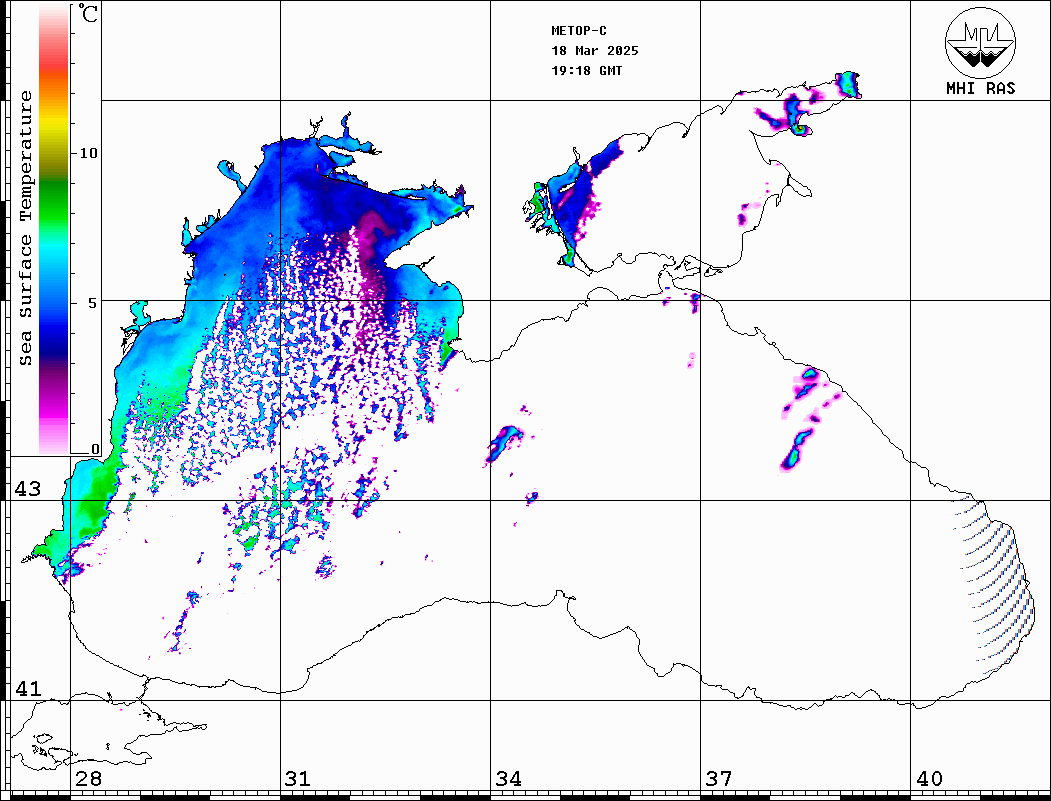1051x801 pixels.
Task: Click the date "18 Mar 2025"
Action: coord(595,51)
